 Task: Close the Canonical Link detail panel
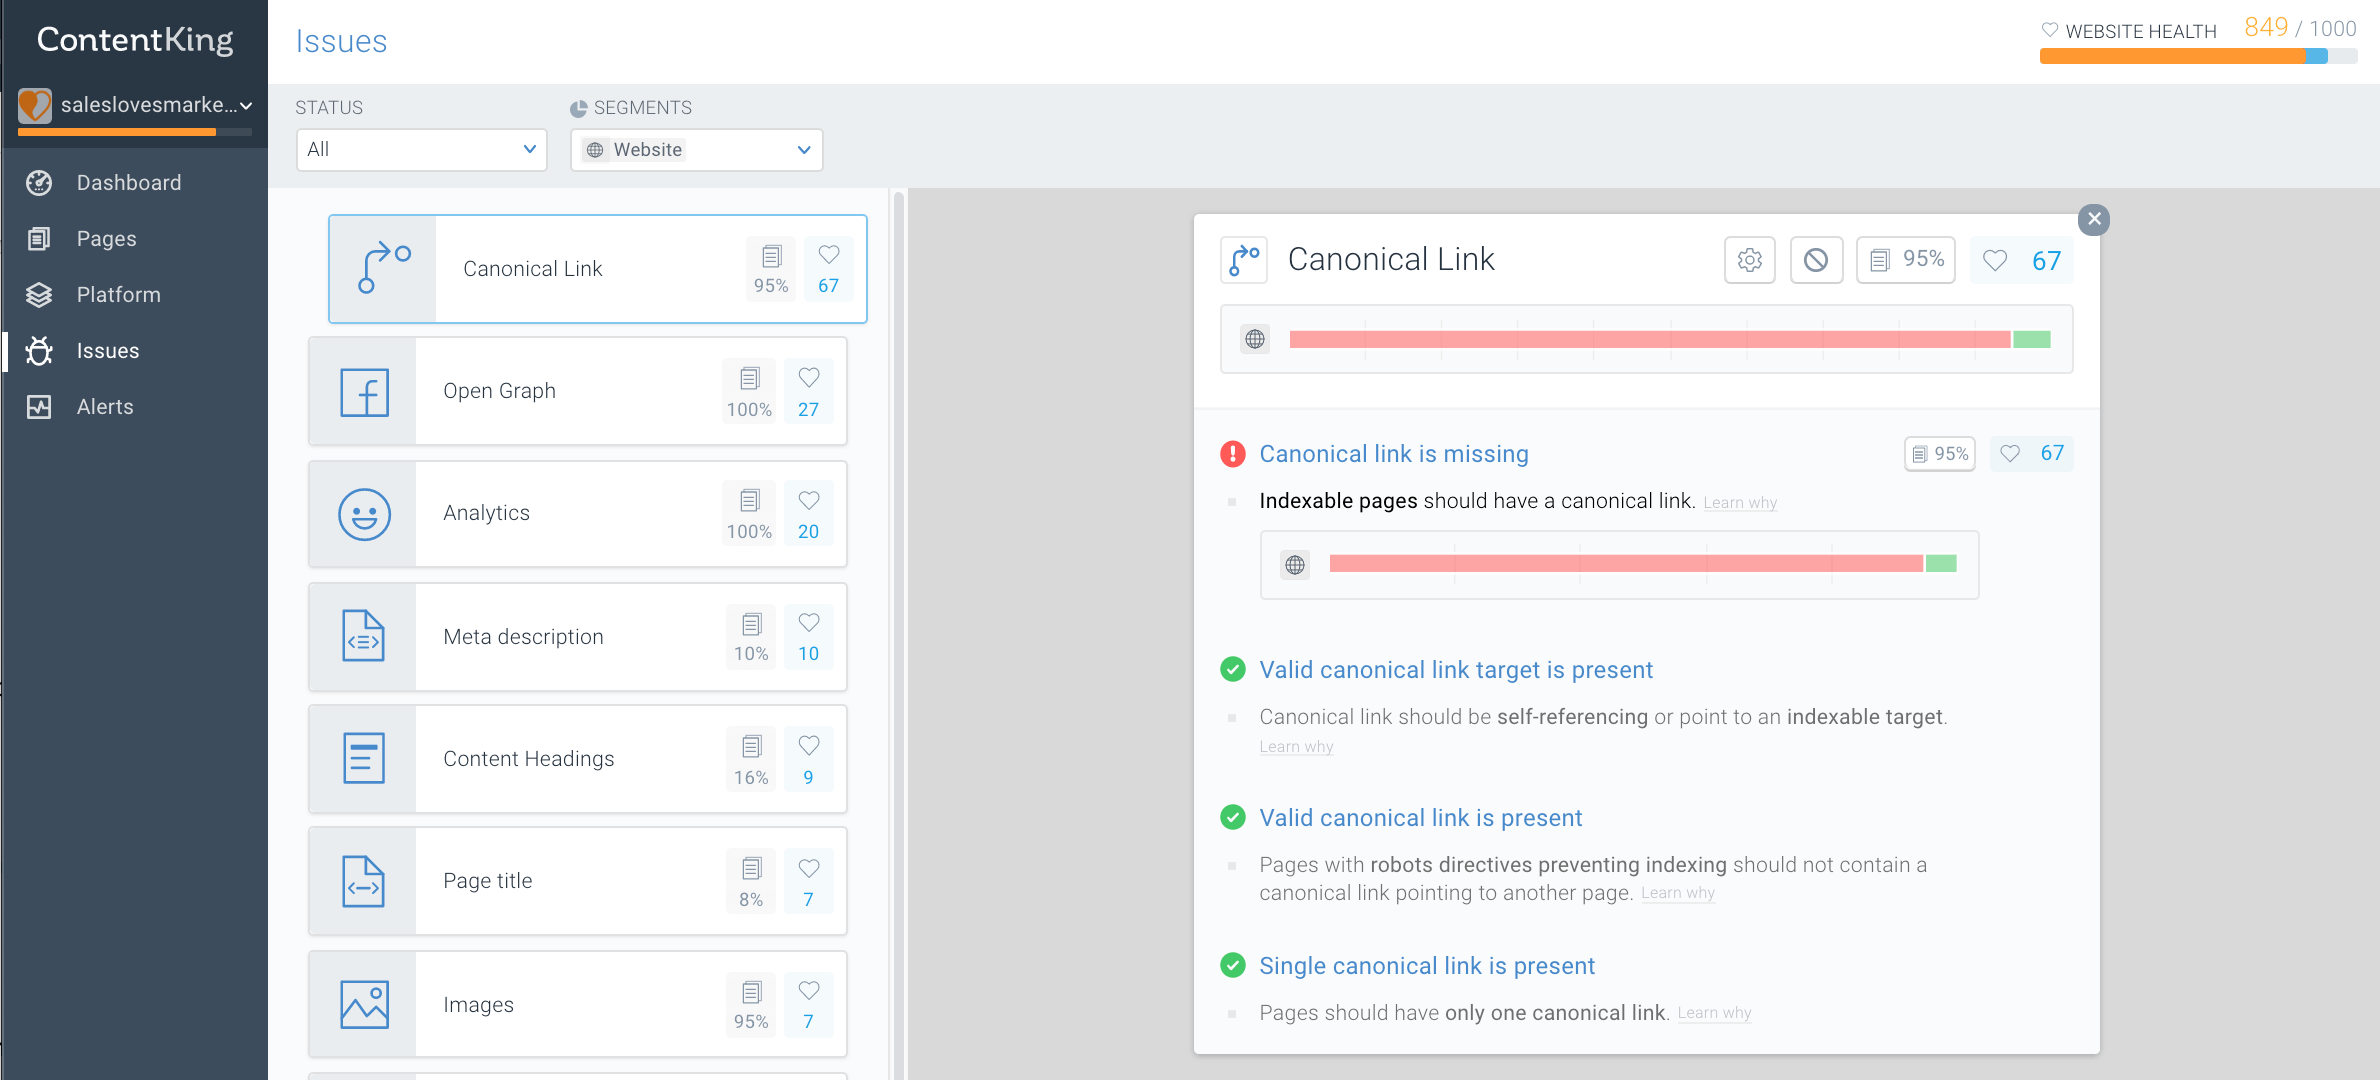[x=2093, y=219]
